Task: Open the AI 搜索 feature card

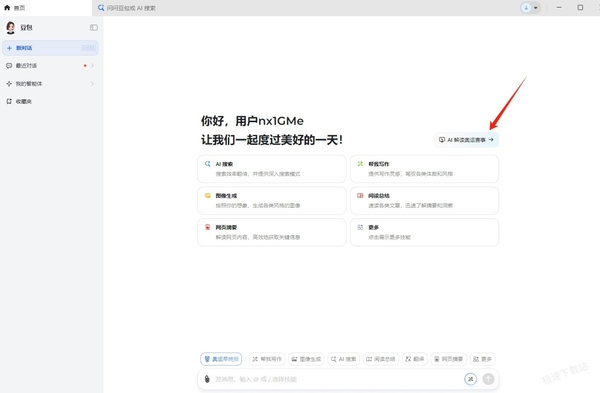Action: pos(272,169)
